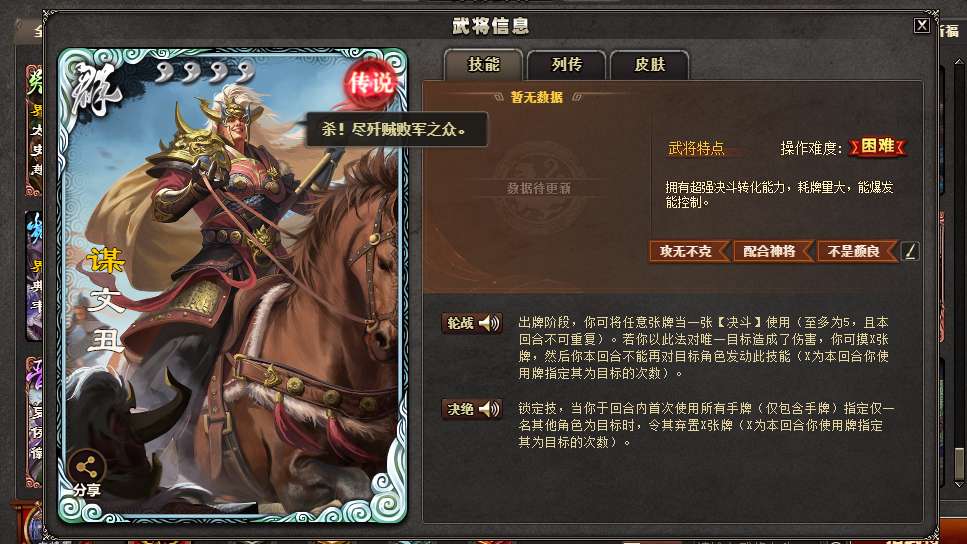This screenshot has height=544, width=967.
Task: Click the 决绝 skill name button
Action: coord(460,409)
